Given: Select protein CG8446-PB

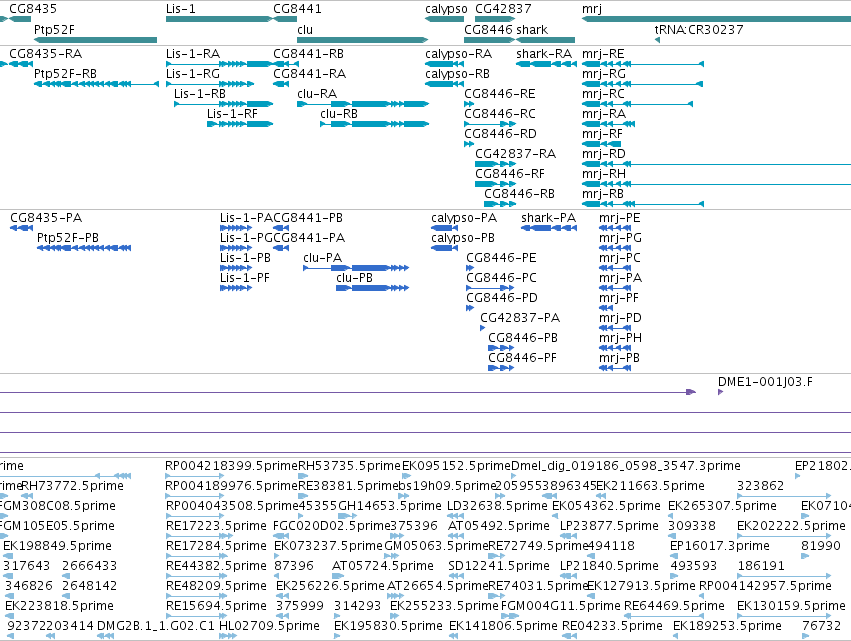Looking at the screenshot, I should [x=501, y=348].
